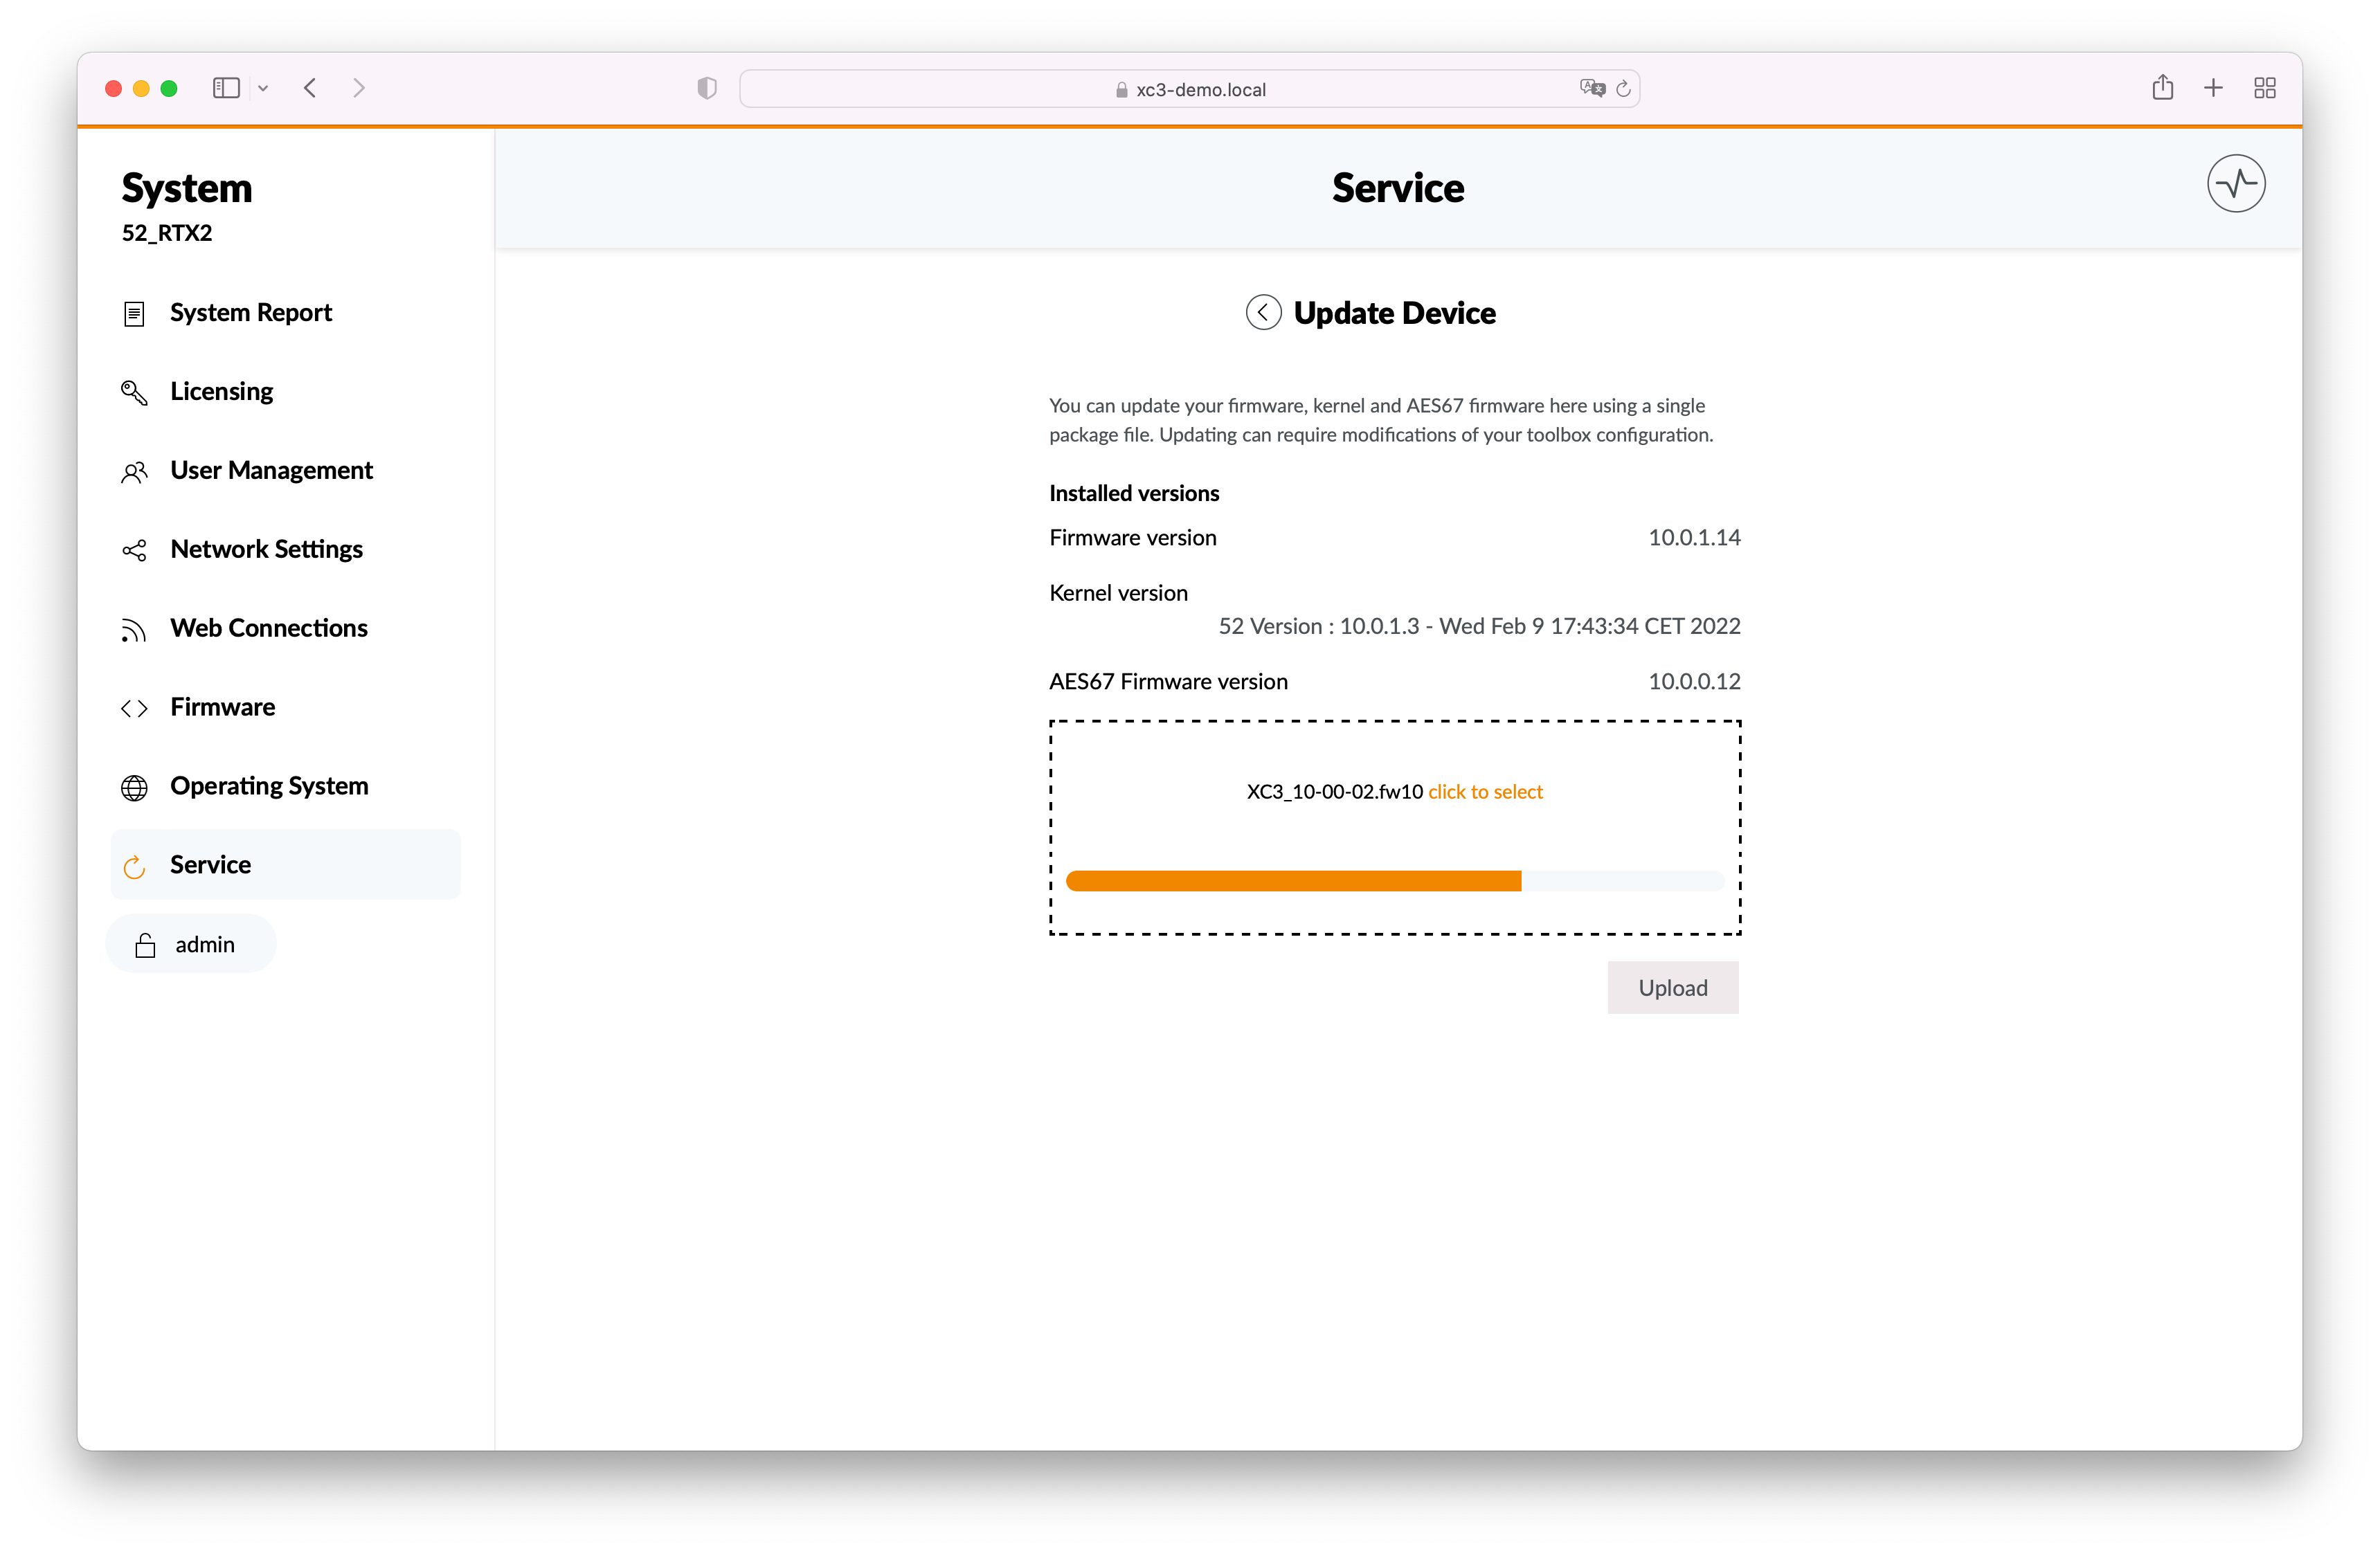Open the System Report menu item
Viewport: 2380px width, 1553px height.
click(285, 313)
